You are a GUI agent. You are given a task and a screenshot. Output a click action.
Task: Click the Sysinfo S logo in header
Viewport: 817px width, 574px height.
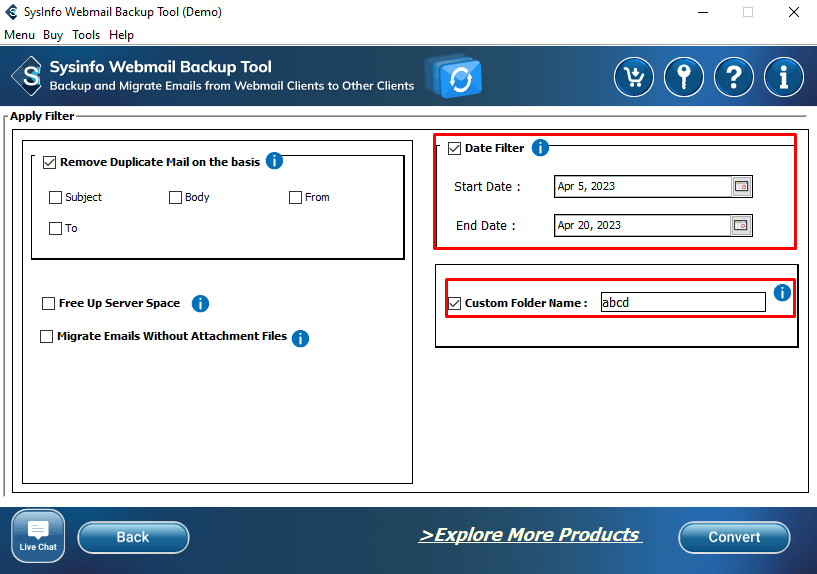(28, 77)
